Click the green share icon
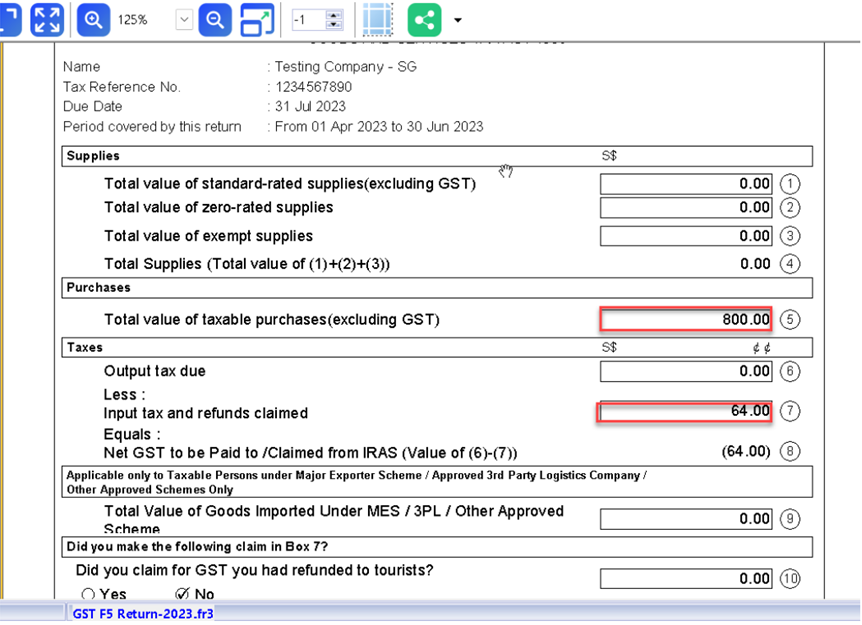 tap(426, 19)
